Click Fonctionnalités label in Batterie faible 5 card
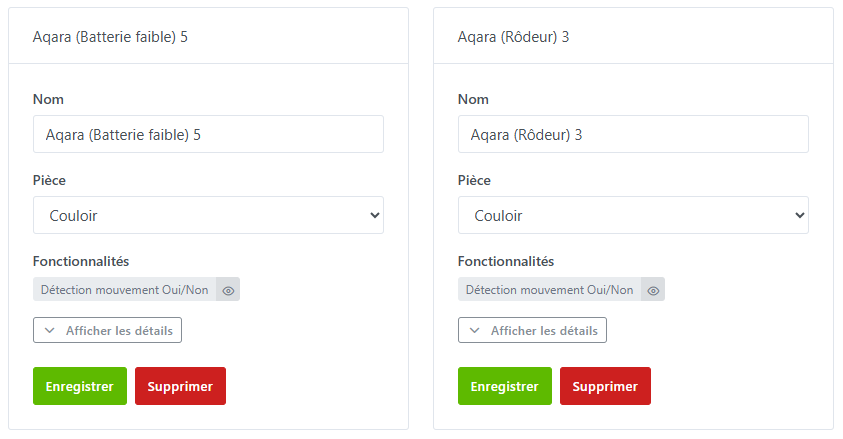Viewport: 843px width, 439px height. coord(81,261)
